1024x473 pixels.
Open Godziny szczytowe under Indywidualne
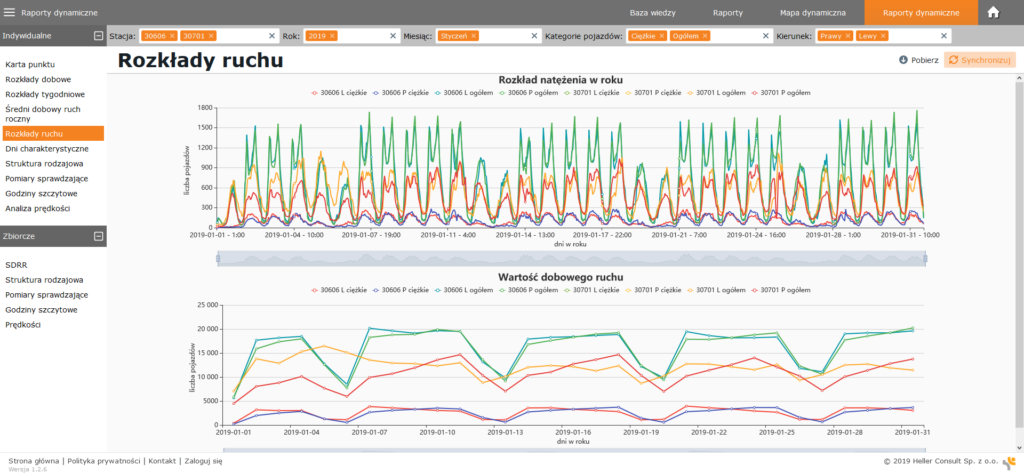pos(42,193)
